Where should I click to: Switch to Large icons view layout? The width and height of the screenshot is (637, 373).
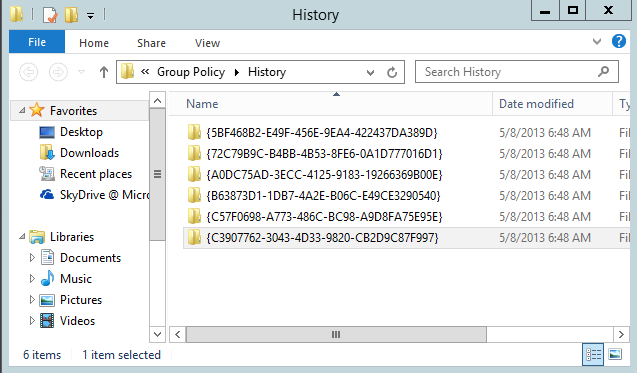click(x=615, y=355)
